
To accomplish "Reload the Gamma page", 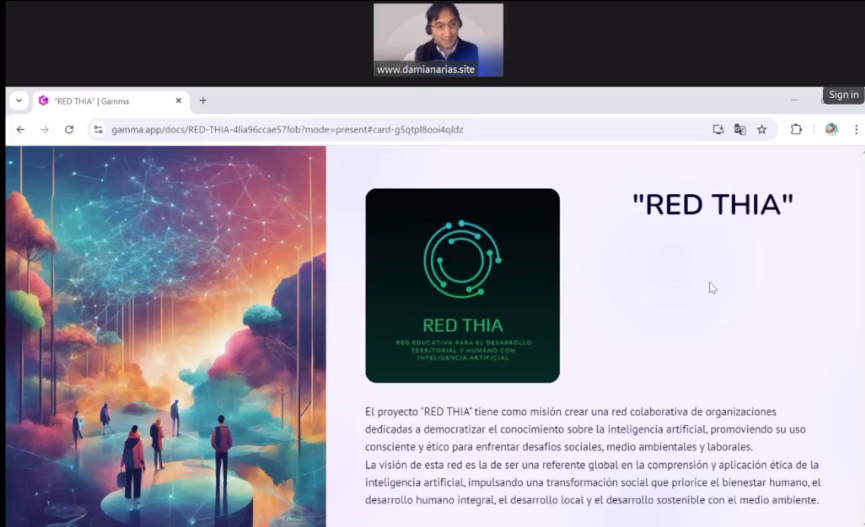I will coord(69,129).
